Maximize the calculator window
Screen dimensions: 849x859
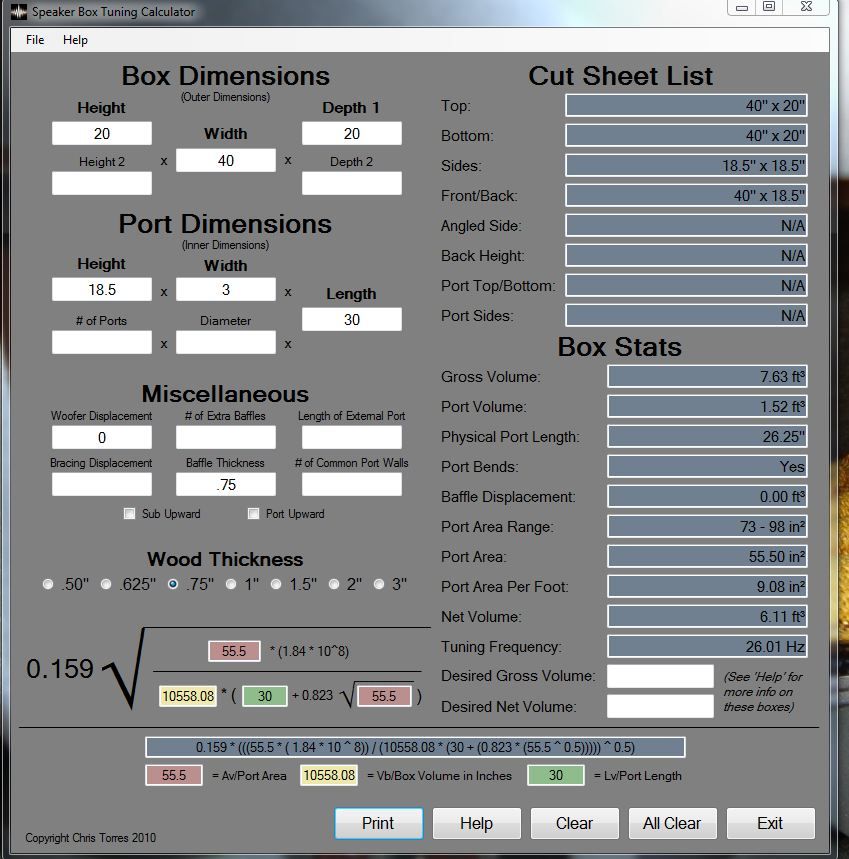click(769, 7)
